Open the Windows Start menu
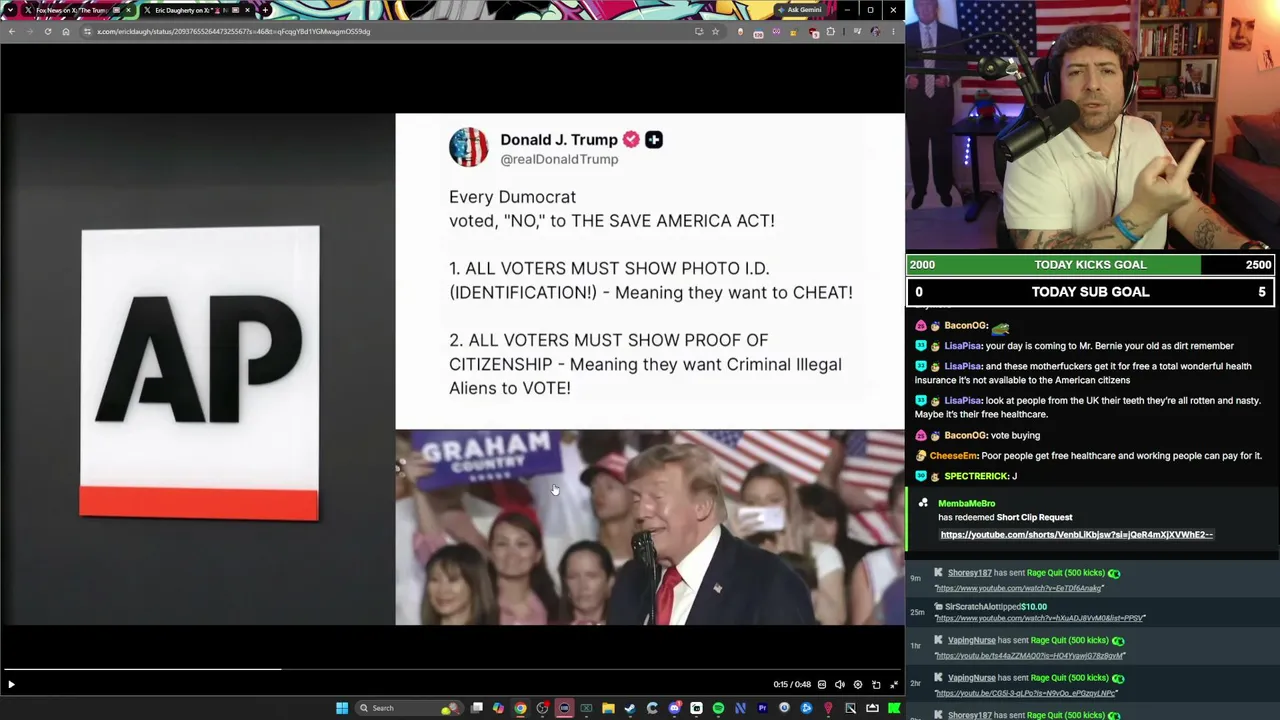 pyautogui.click(x=342, y=708)
